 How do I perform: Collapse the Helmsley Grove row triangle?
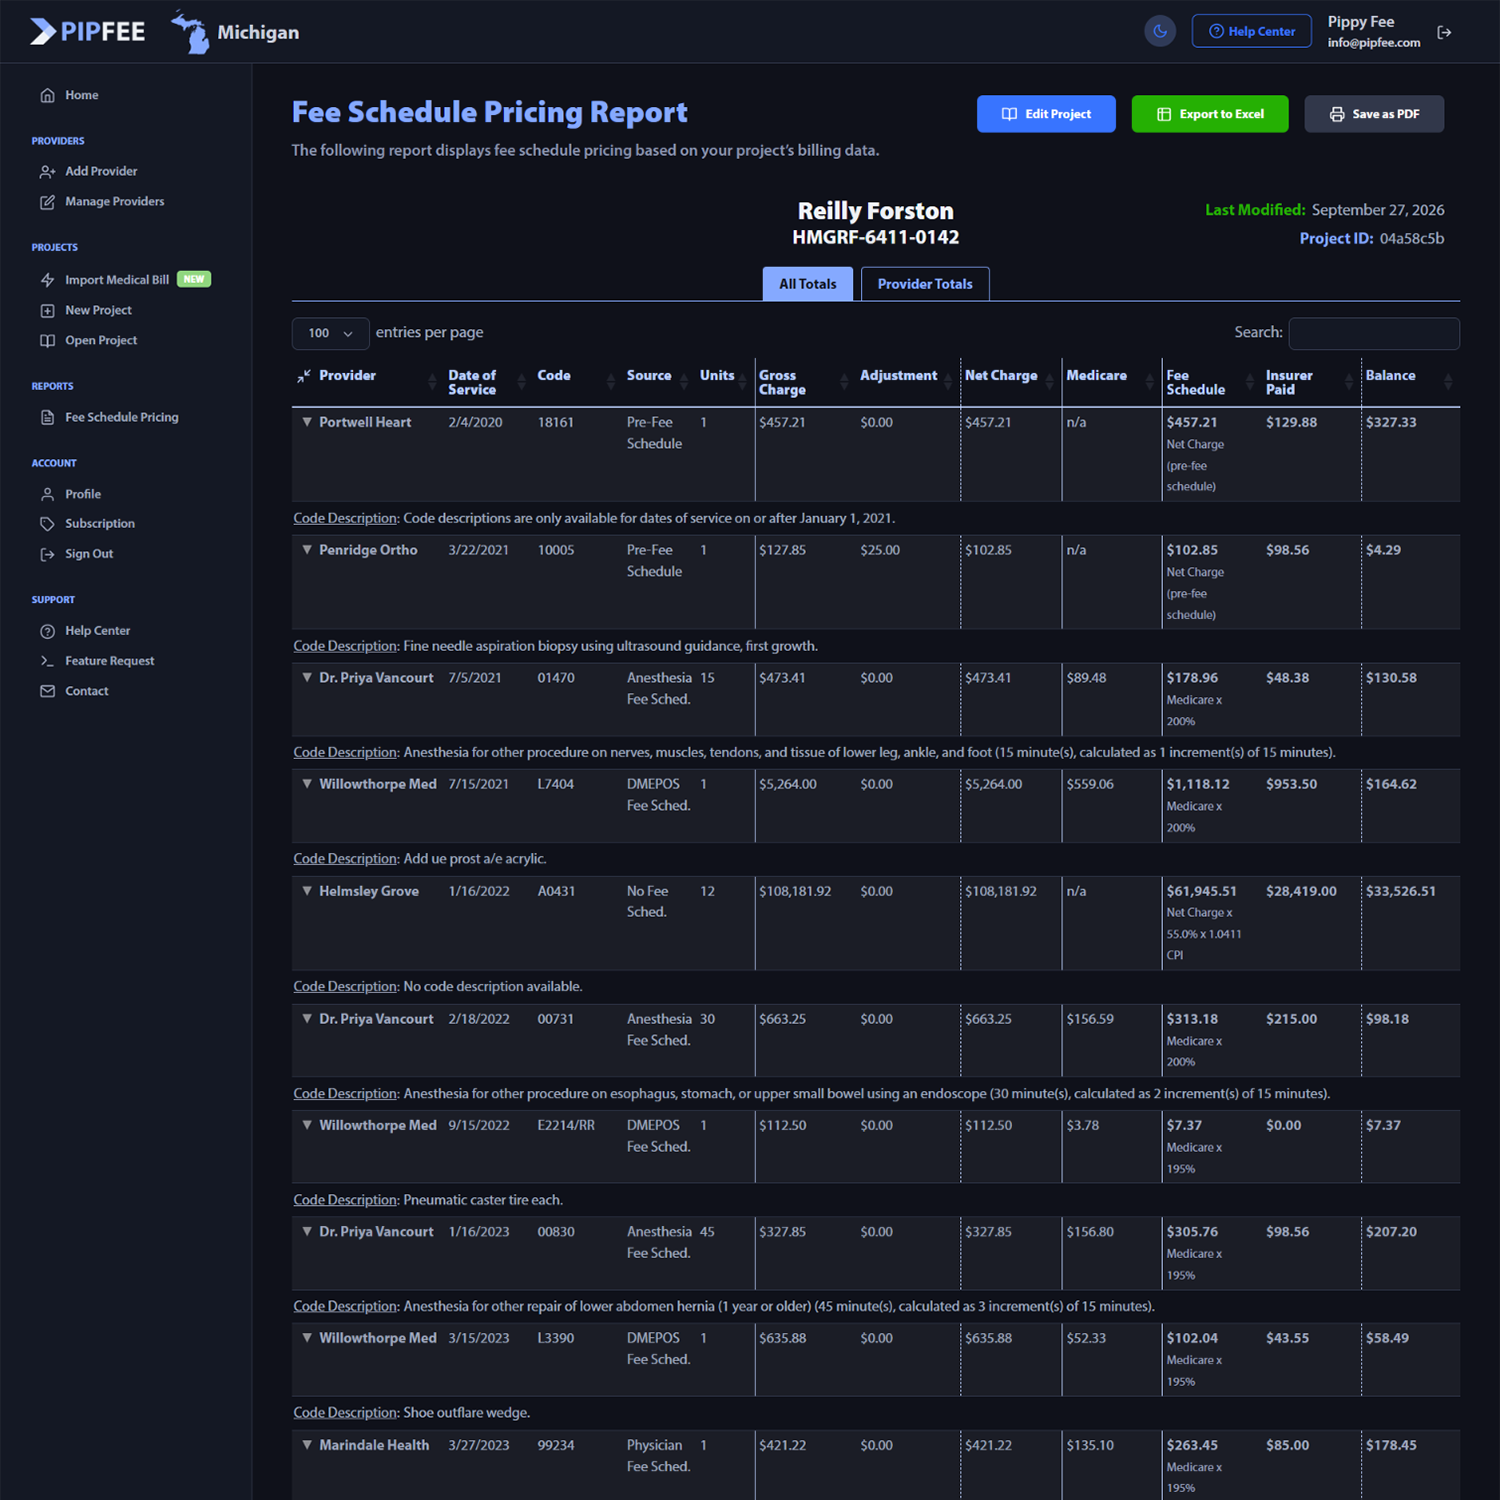[307, 891]
